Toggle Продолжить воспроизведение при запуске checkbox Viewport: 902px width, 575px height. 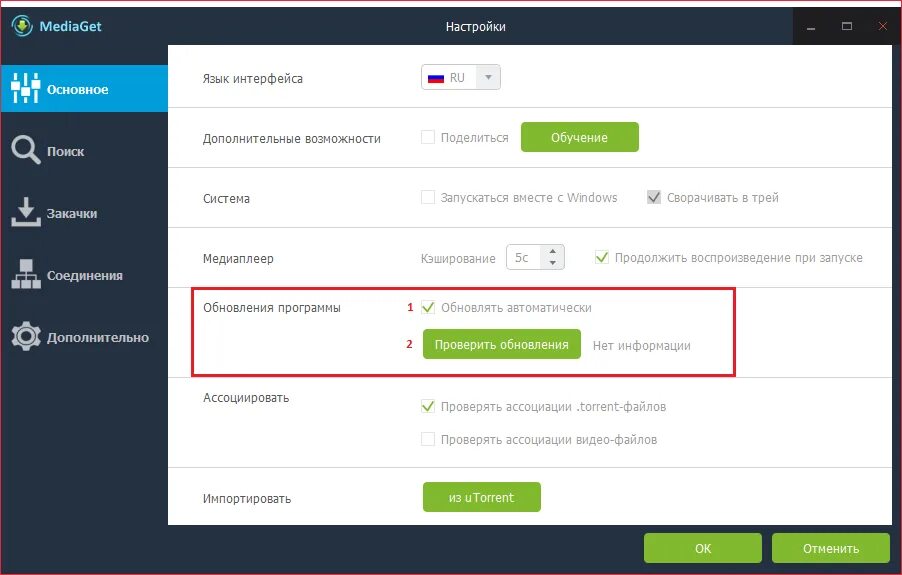coord(602,257)
